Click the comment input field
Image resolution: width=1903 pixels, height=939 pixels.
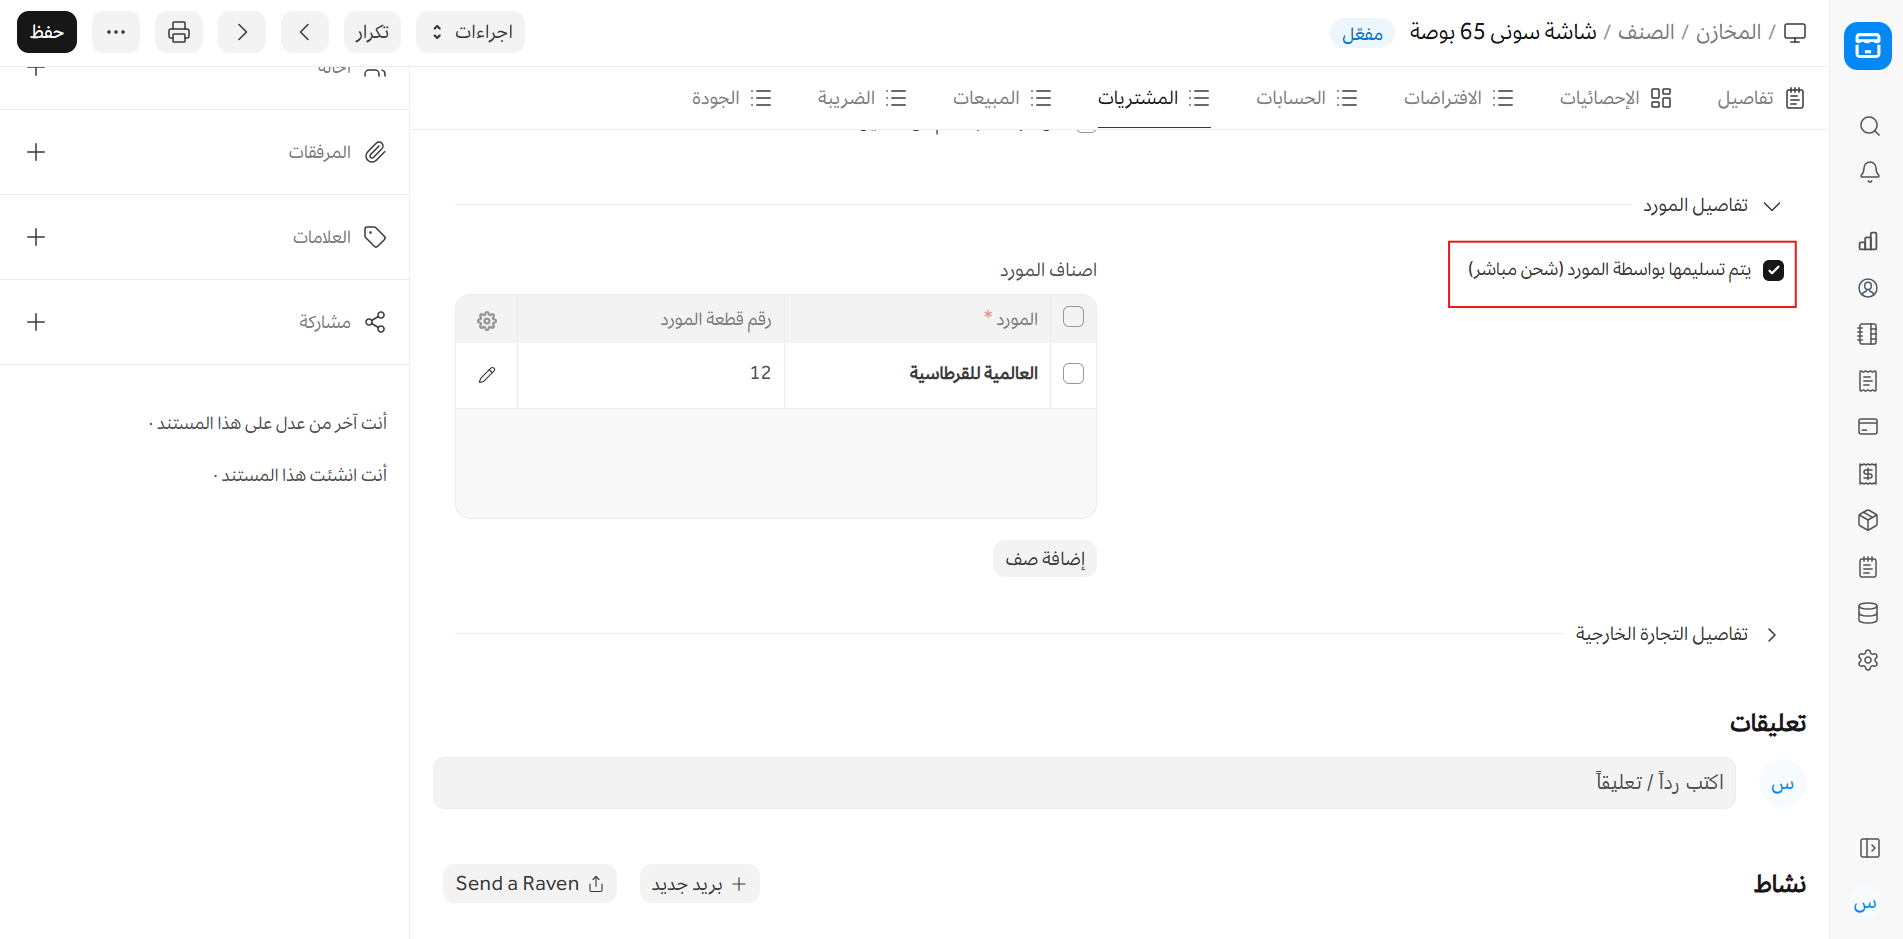coord(1084,783)
